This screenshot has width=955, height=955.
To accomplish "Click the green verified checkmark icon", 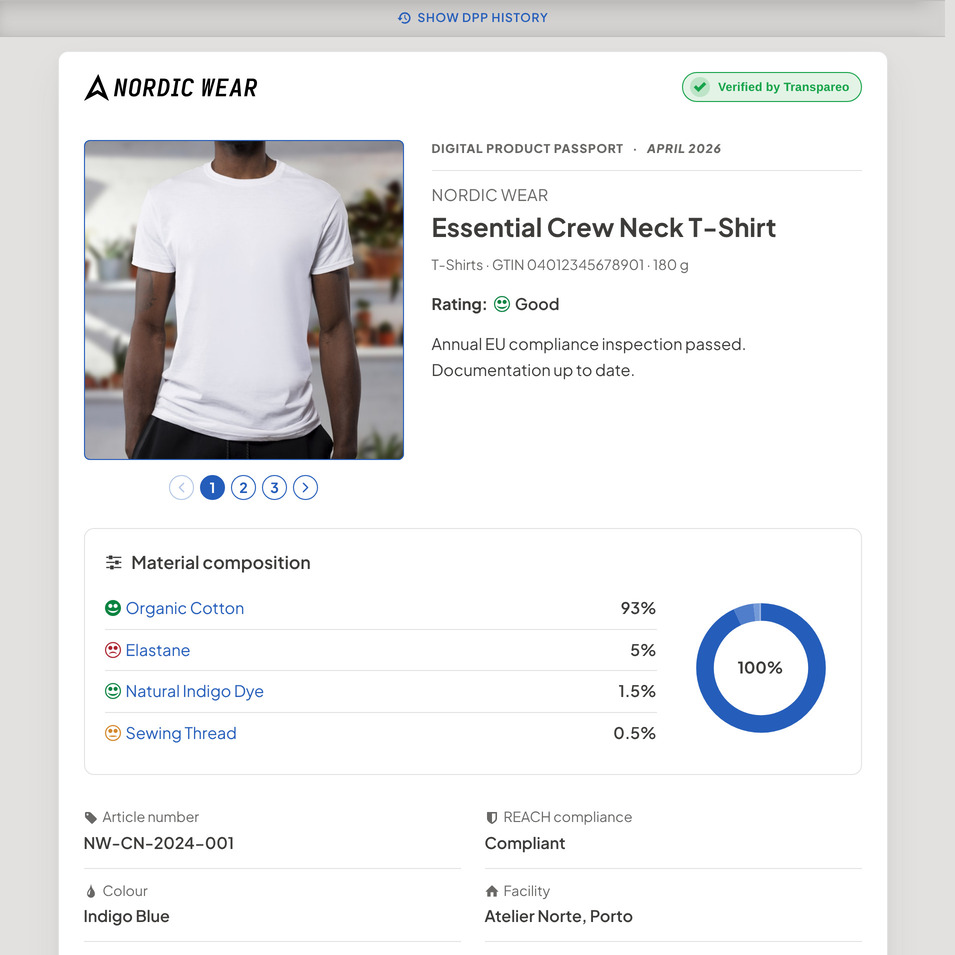I will coord(700,87).
